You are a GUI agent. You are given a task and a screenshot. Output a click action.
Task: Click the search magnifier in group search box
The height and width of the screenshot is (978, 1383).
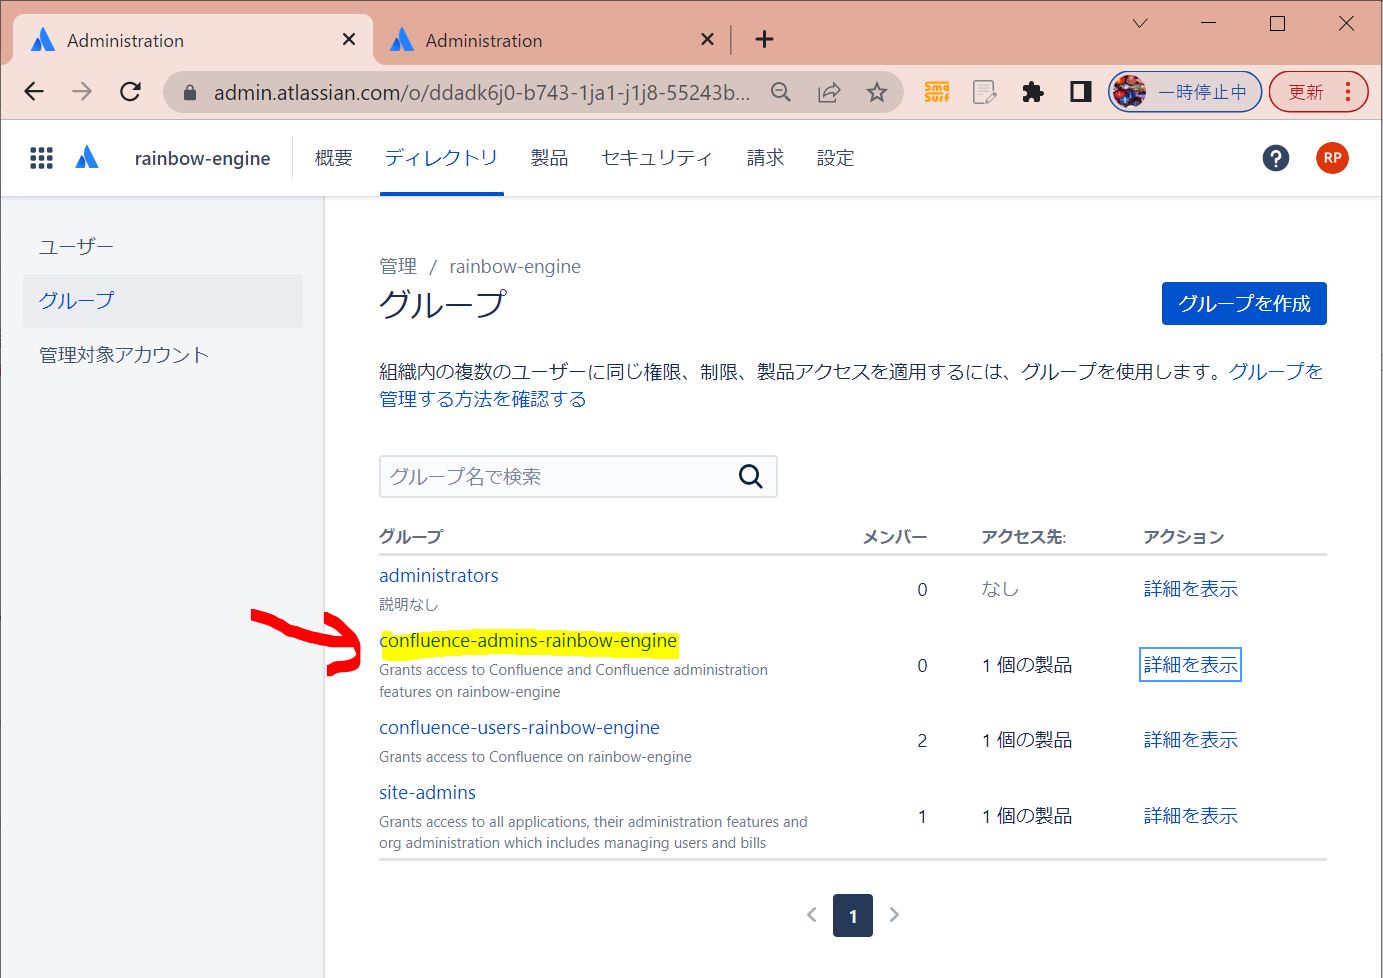pyautogui.click(x=750, y=477)
